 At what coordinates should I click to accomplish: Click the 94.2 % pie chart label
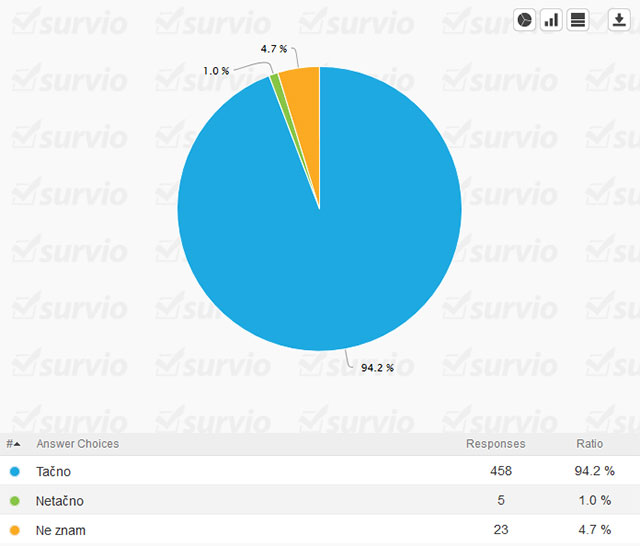pyautogui.click(x=377, y=368)
